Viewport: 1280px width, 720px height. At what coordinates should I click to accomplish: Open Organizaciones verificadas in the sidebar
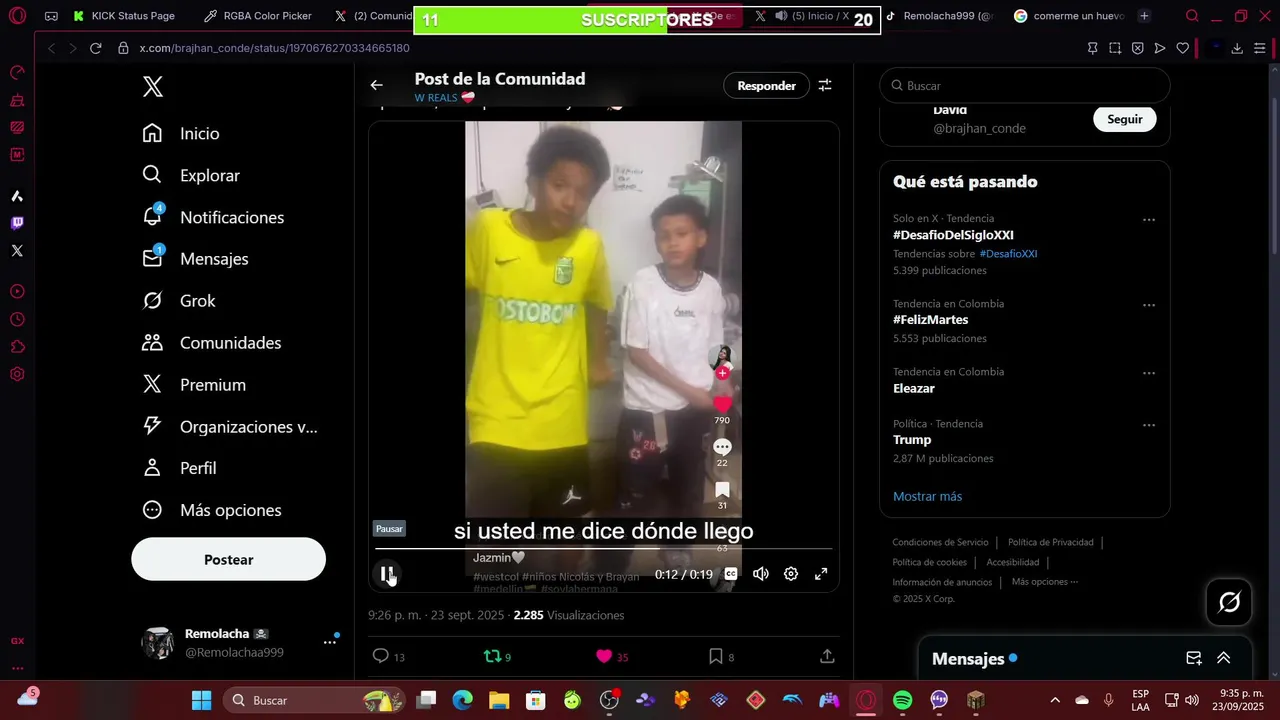pyautogui.click(x=230, y=427)
